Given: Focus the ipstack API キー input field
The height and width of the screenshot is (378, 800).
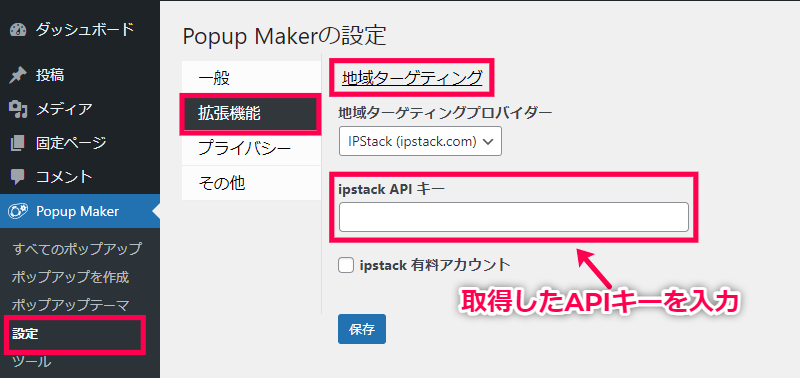Looking at the screenshot, I should tap(514, 217).
